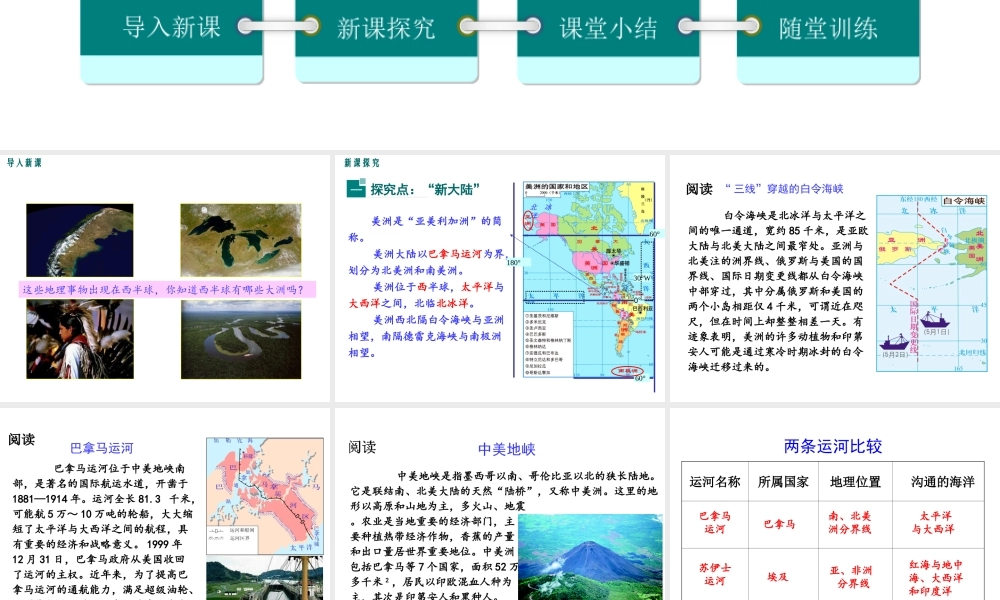The width and height of the screenshot is (1000, 600).
Task: Click the 运河名称 table header cell
Action: 715,481
